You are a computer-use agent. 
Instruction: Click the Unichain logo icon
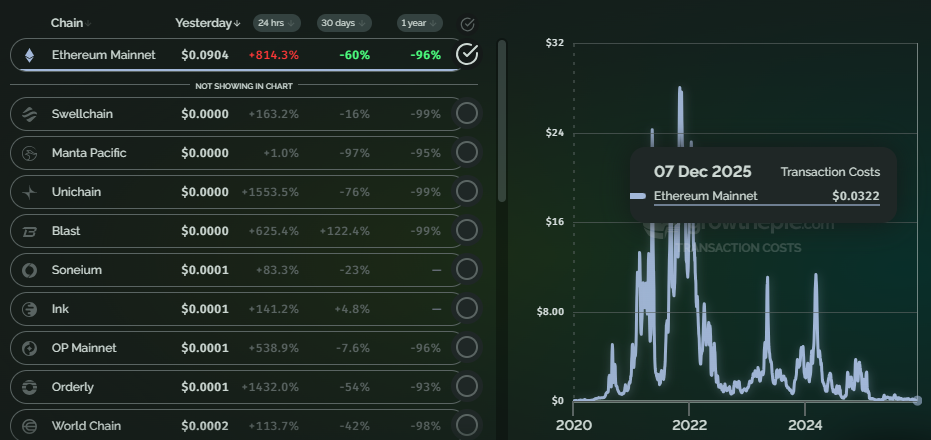pos(30,192)
